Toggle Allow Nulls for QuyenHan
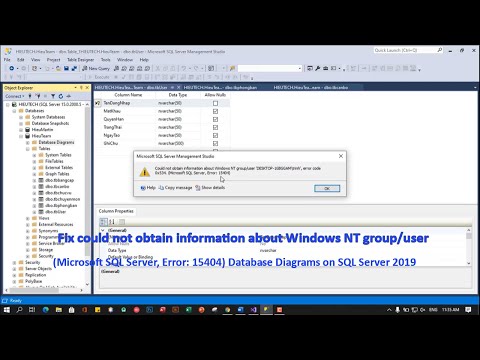 tap(215, 119)
